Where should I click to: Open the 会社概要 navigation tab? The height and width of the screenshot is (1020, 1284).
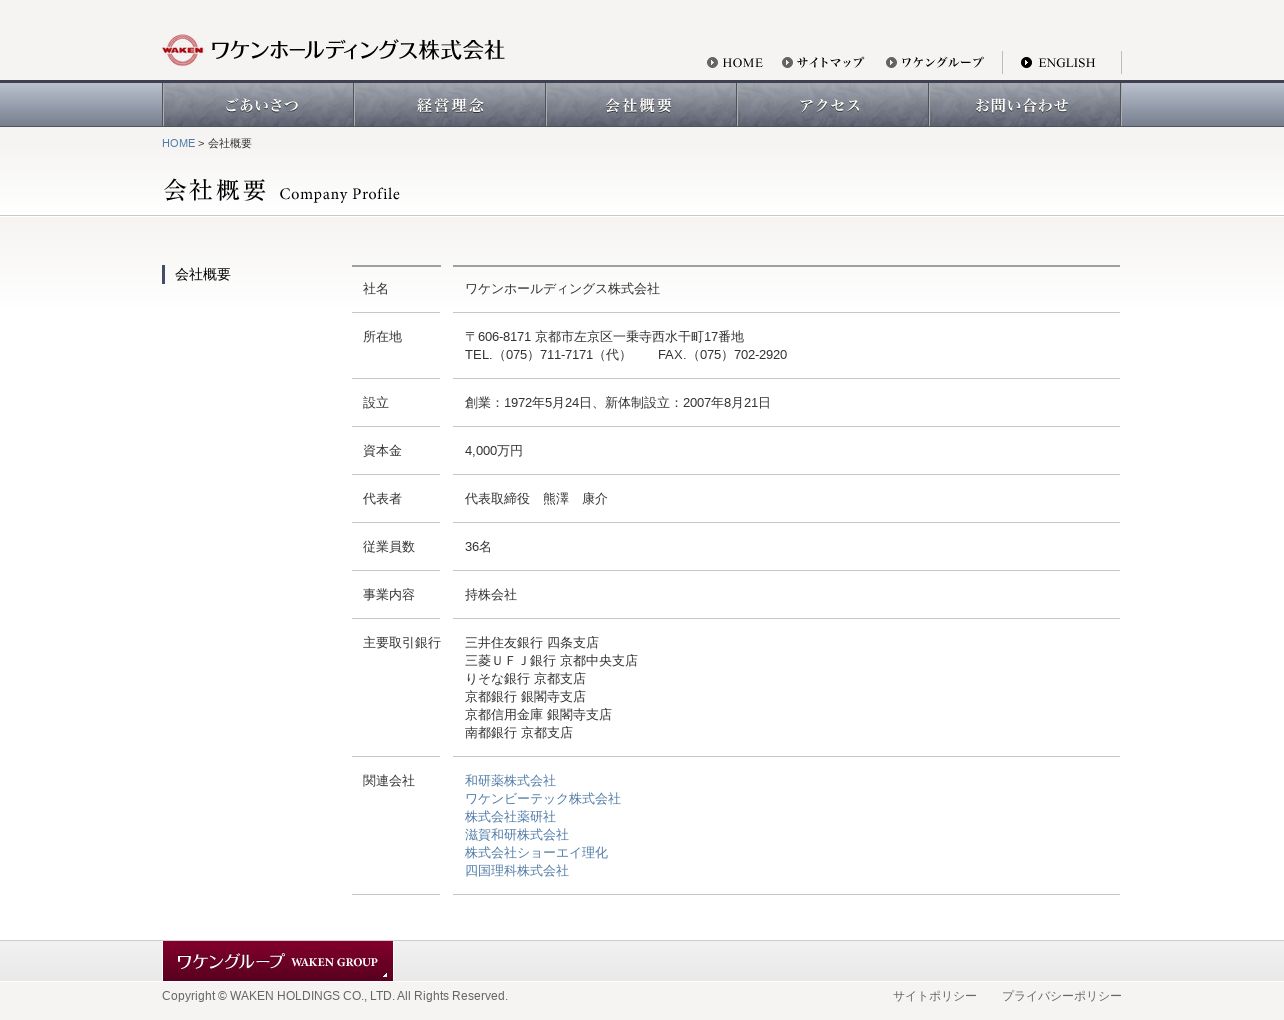(x=641, y=105)
